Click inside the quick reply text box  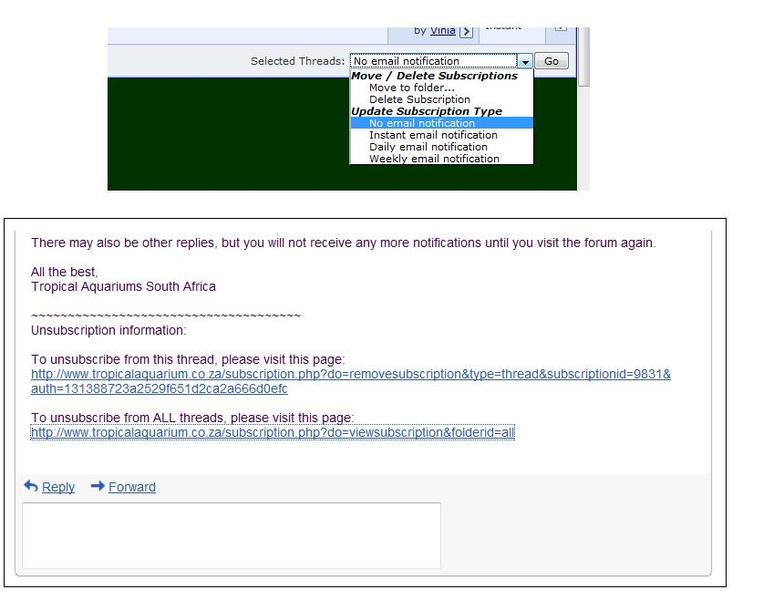(x=232, y=535)
